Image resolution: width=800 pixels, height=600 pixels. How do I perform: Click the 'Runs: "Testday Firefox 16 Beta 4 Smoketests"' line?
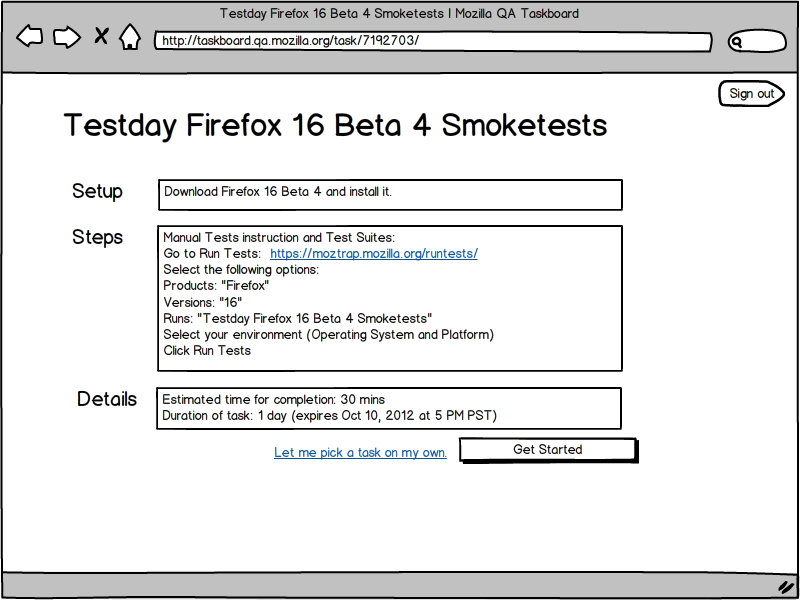[298, 318]
